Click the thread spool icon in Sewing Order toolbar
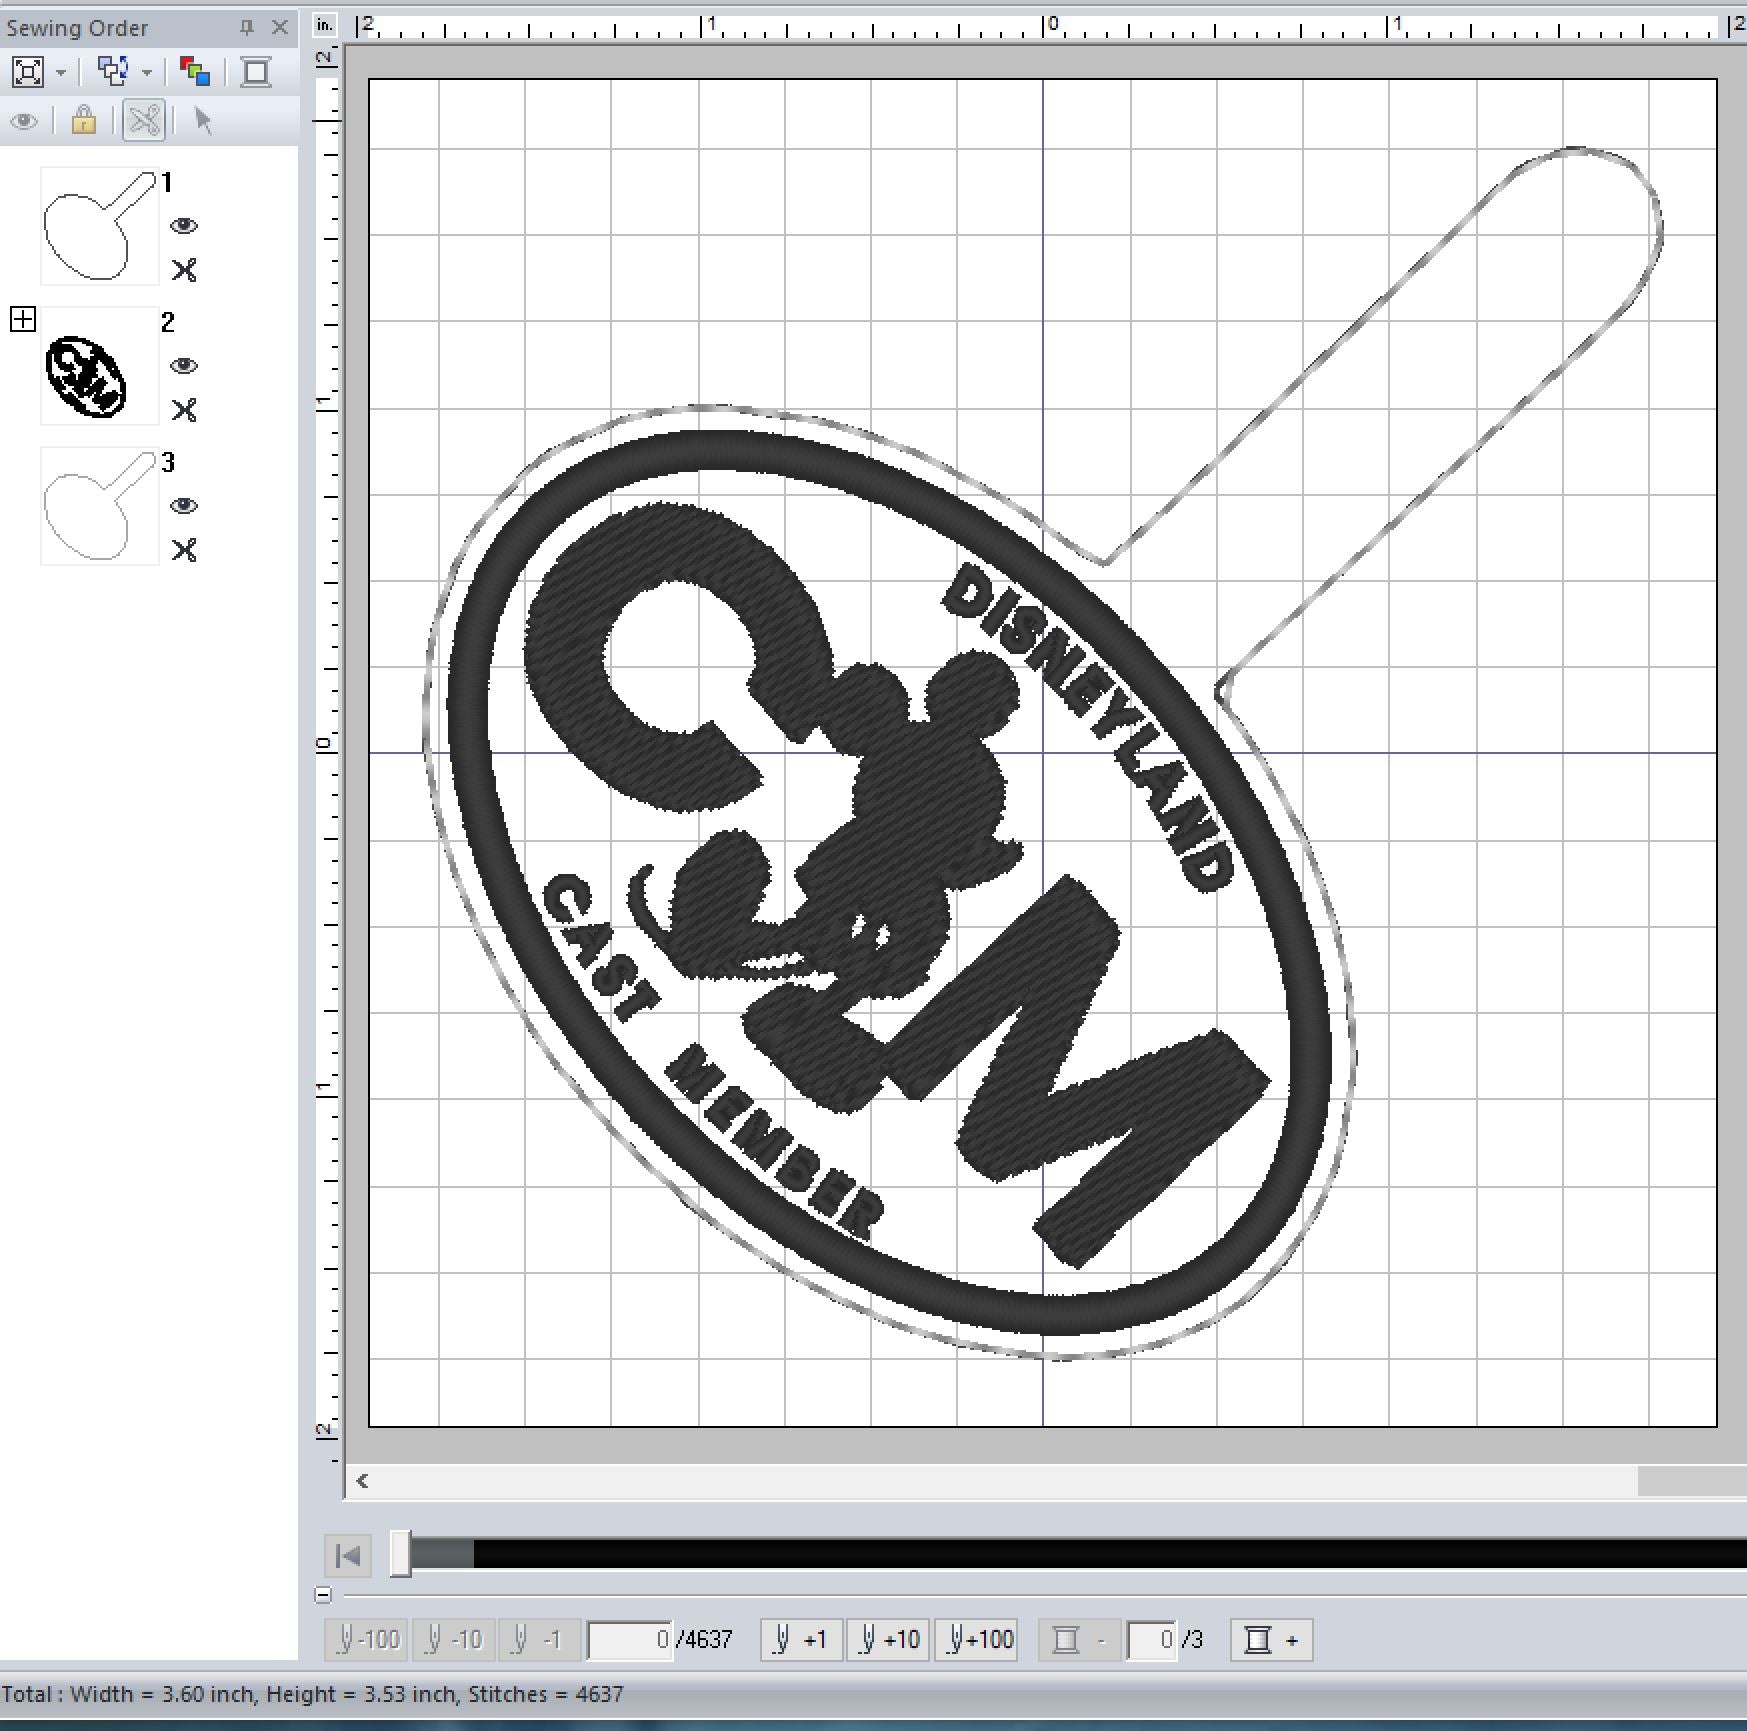The image size is (1747, 1731). 256,72
